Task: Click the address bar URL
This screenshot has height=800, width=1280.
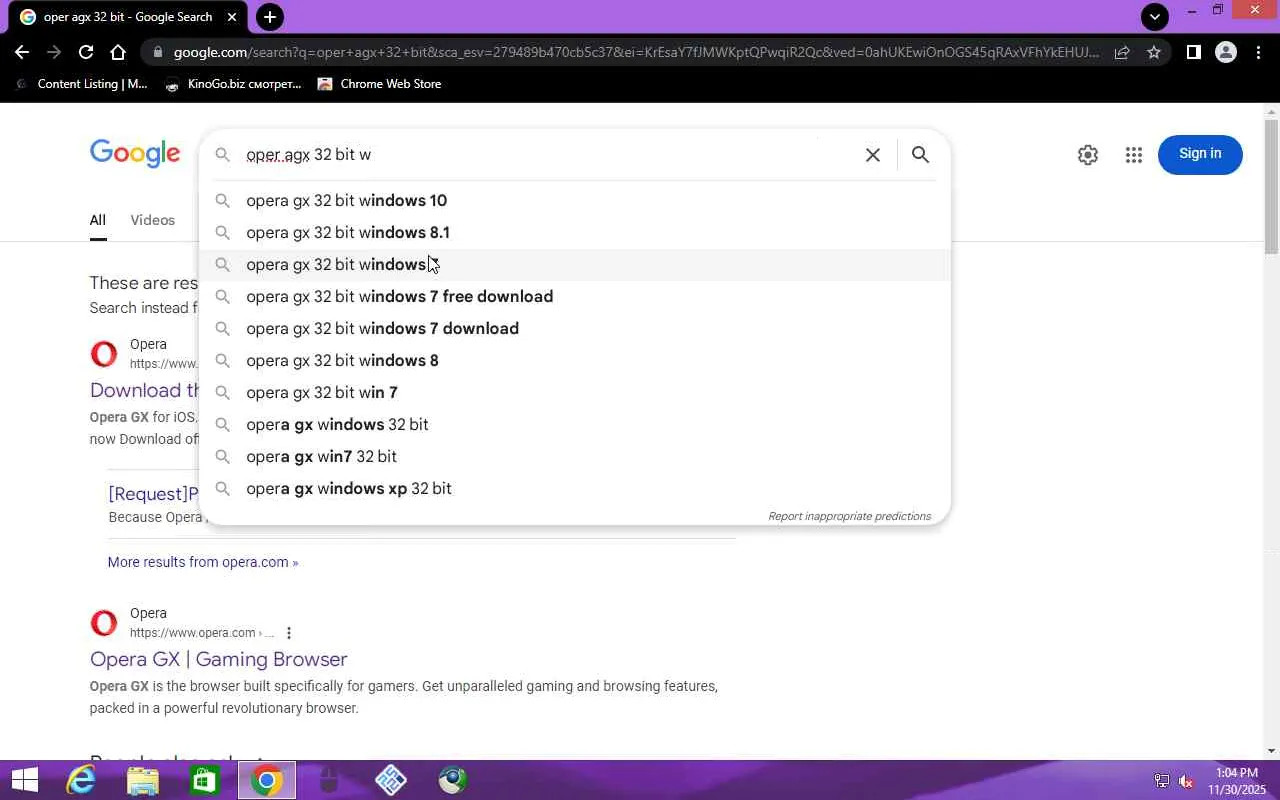Action: coord(636,52)
